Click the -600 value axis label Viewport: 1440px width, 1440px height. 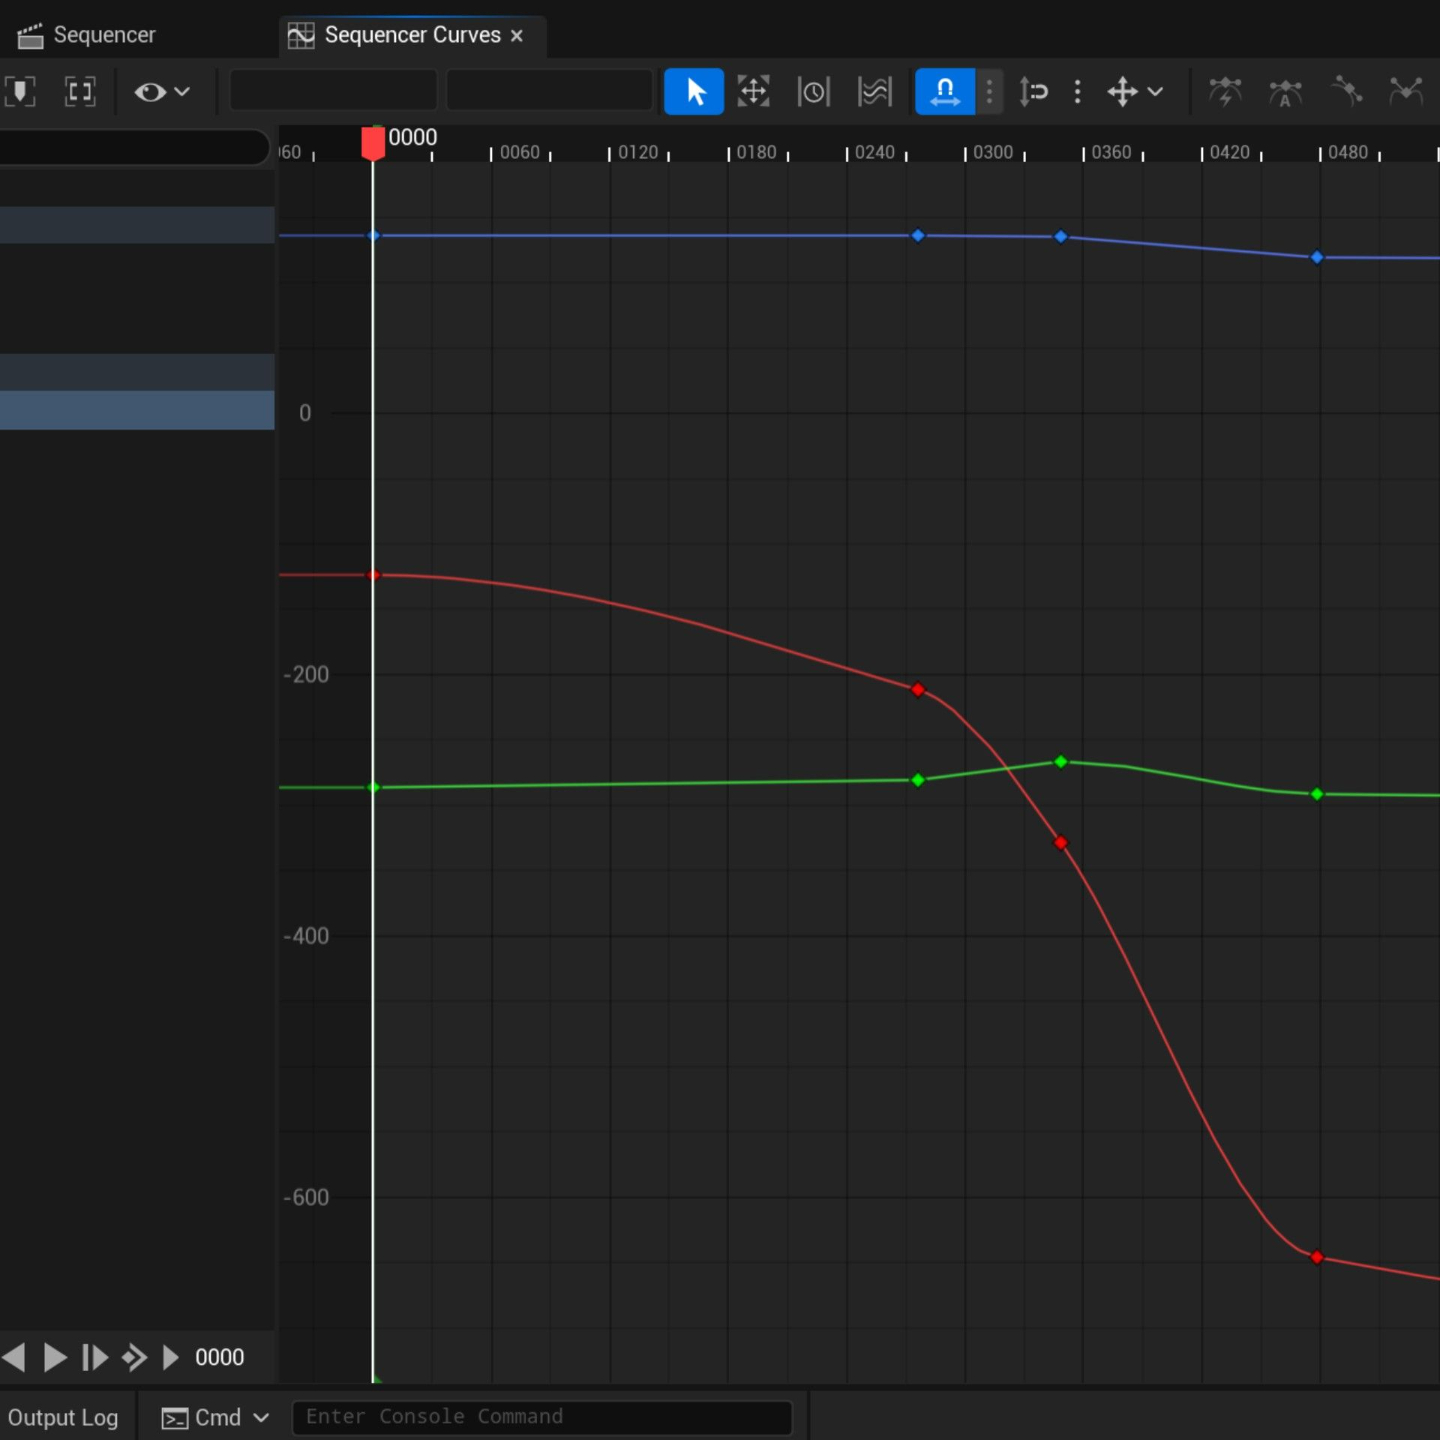coord(306,1197)
